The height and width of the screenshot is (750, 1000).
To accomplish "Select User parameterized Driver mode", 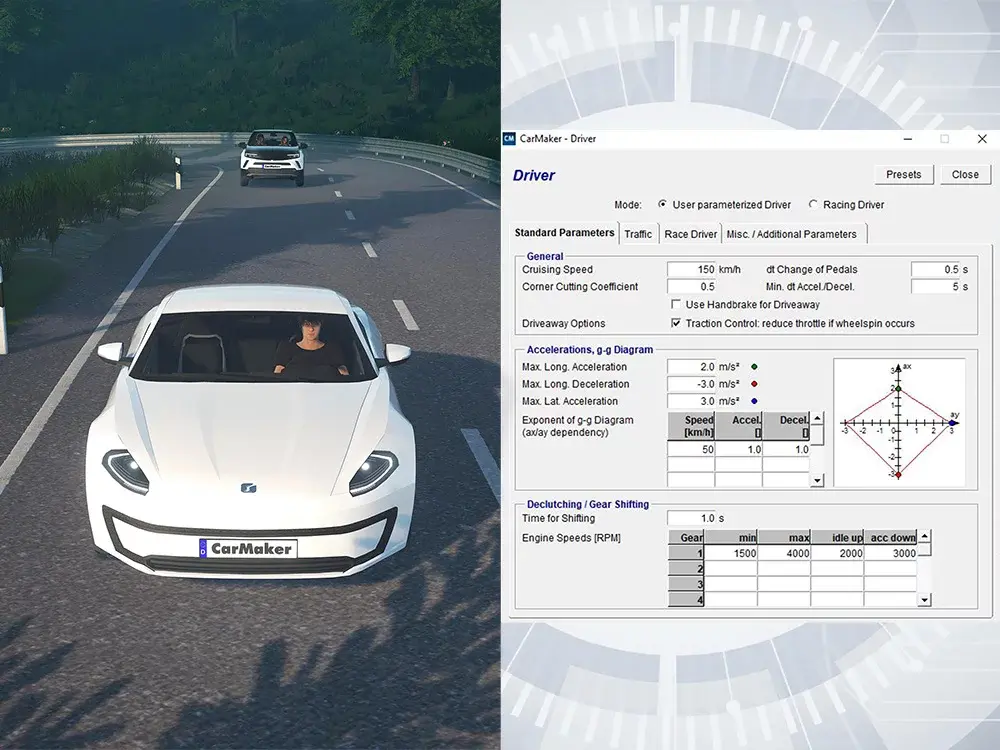I will pos(661,205).
